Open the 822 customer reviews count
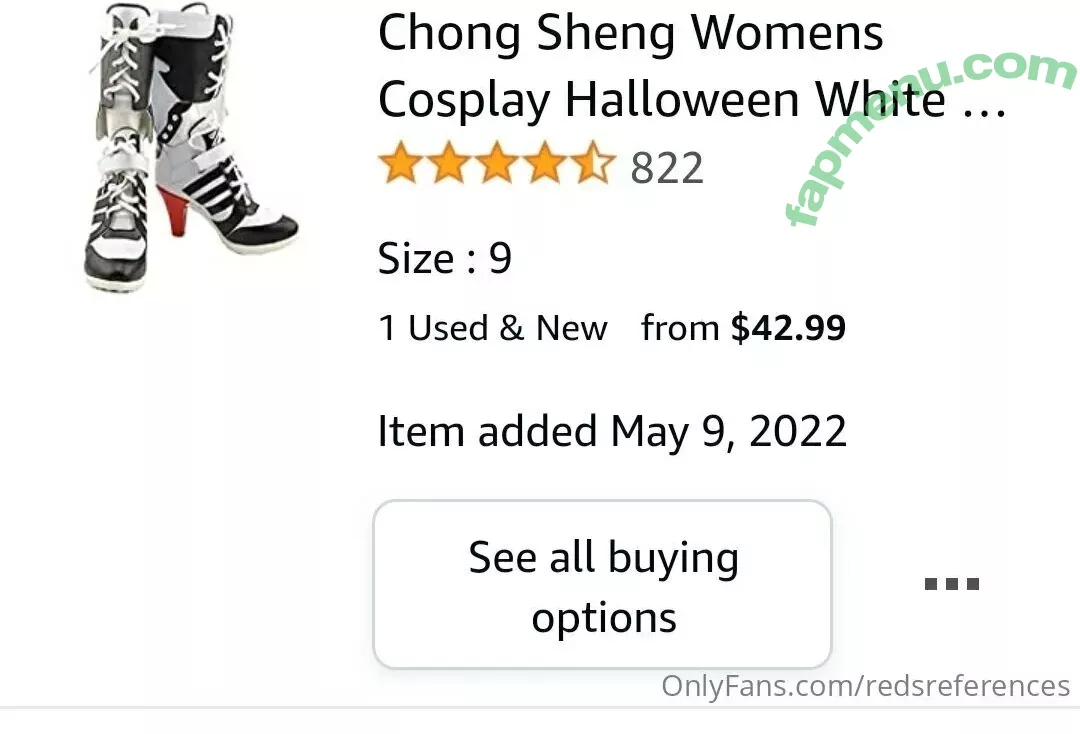 click(x=667, y=167)
